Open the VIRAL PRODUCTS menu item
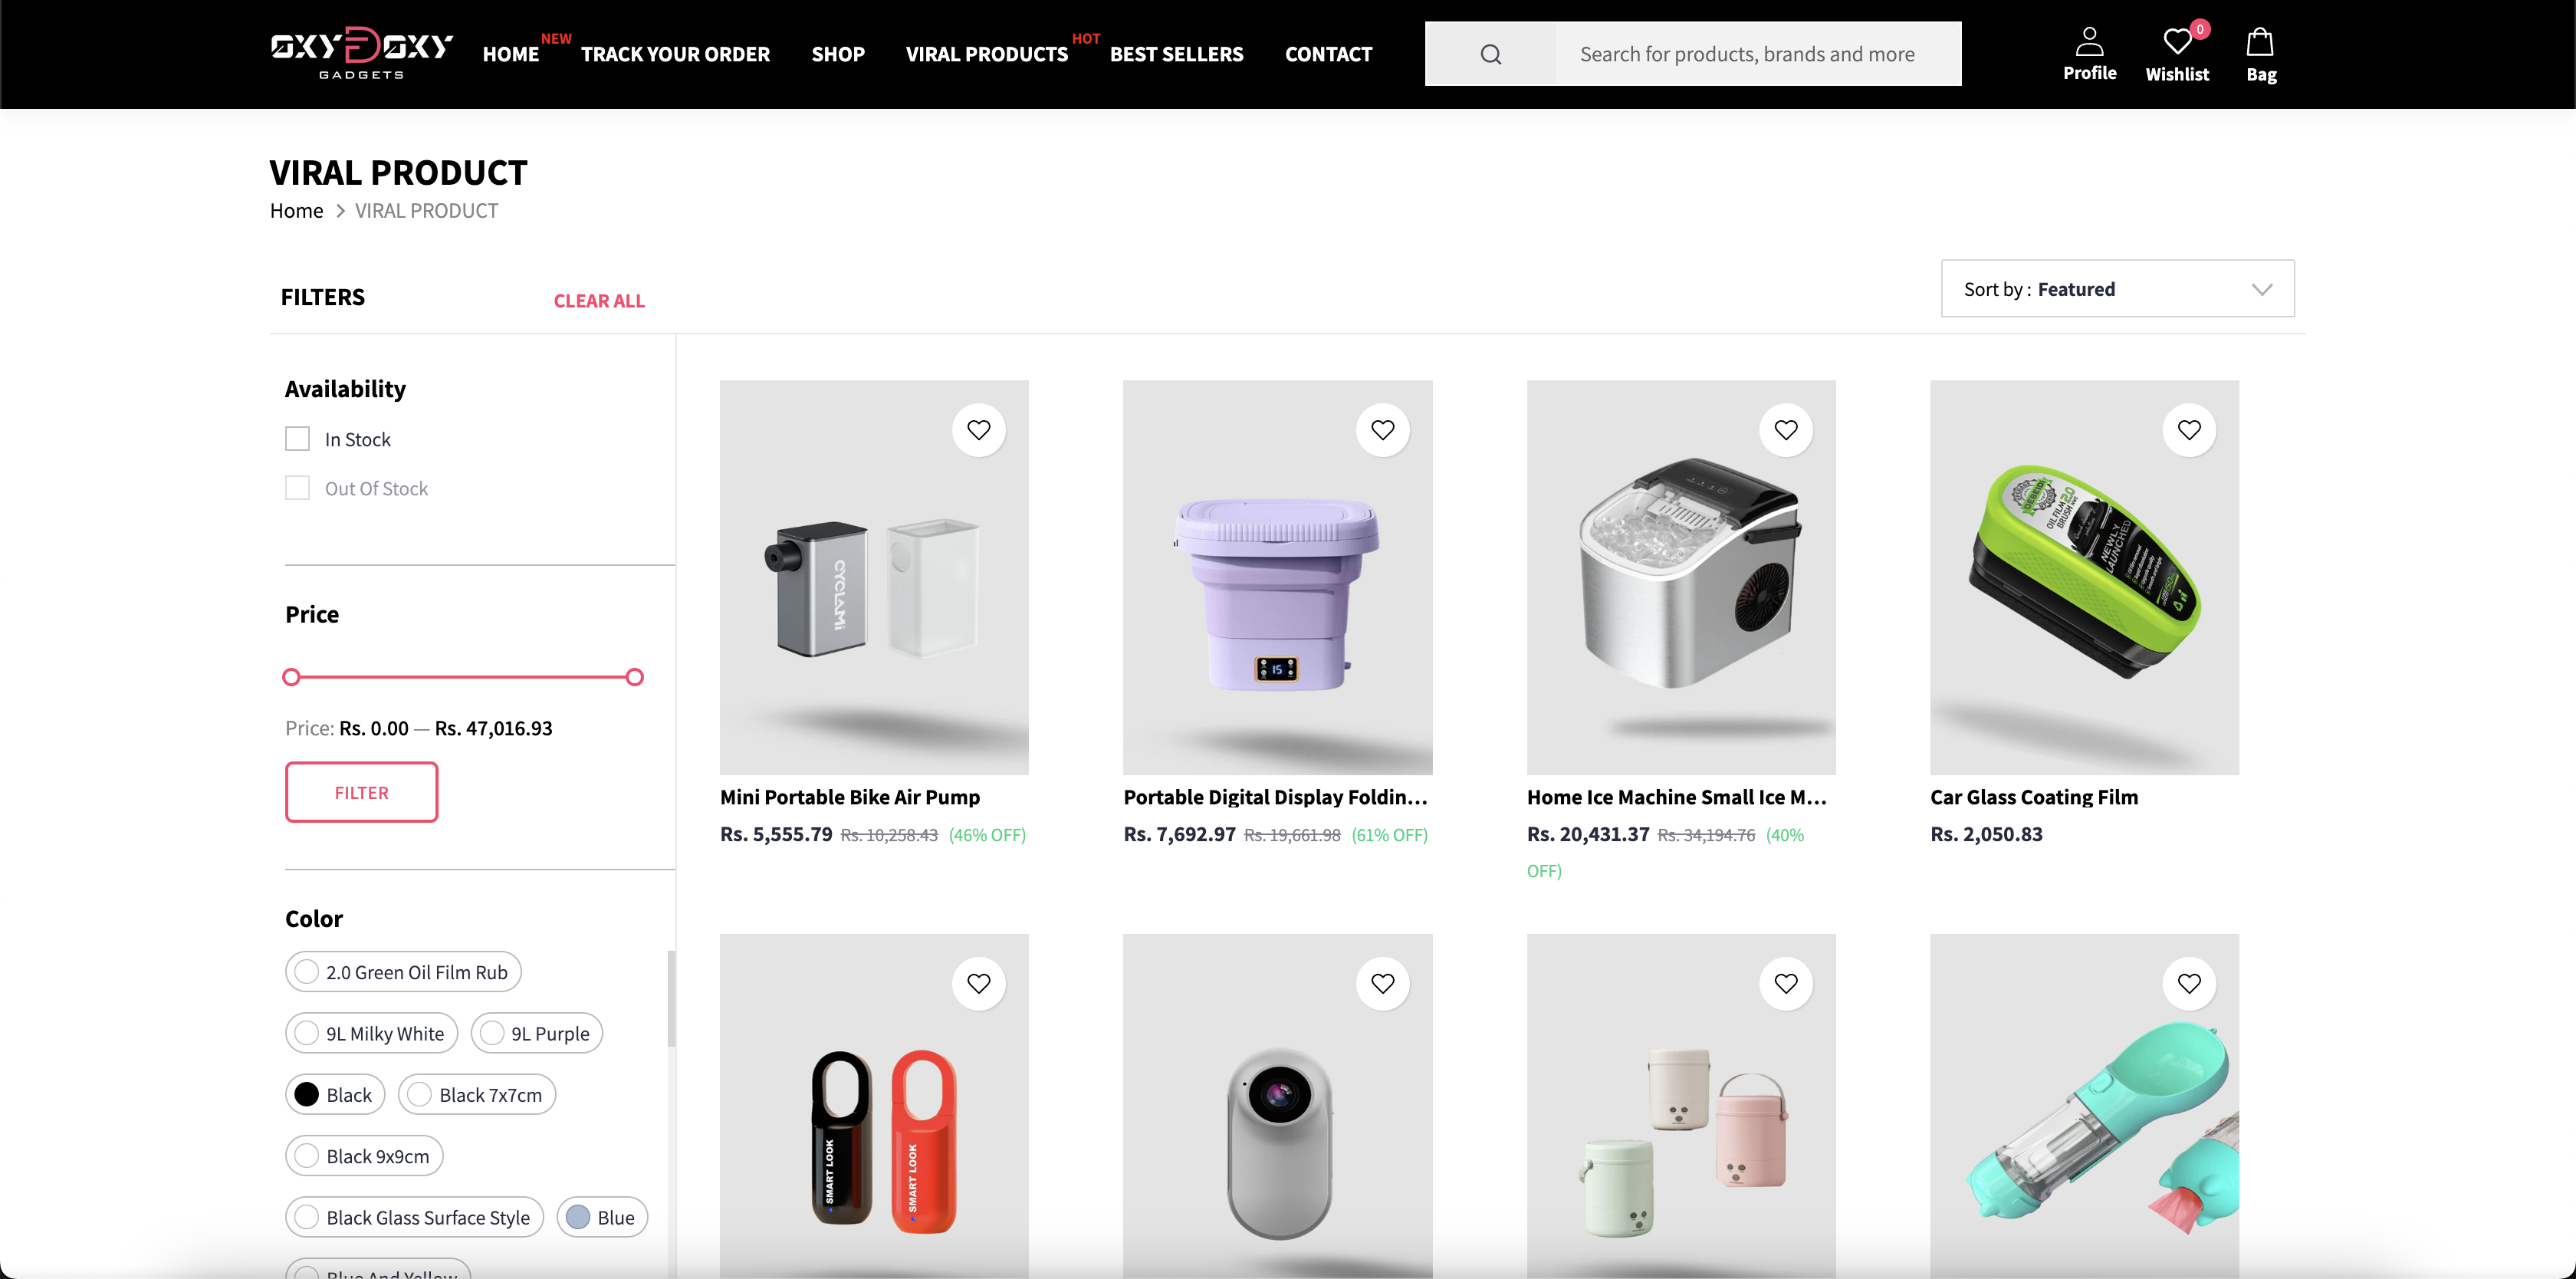 [986, 54]
